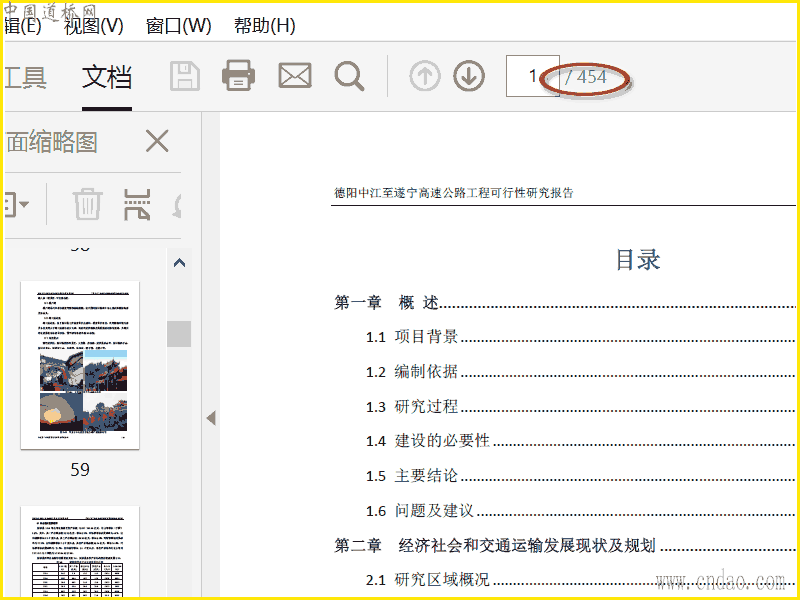Open the 帮助(H) menu
Image resolution: width=800 pixels, height=600 pixels.
(265, 26)
